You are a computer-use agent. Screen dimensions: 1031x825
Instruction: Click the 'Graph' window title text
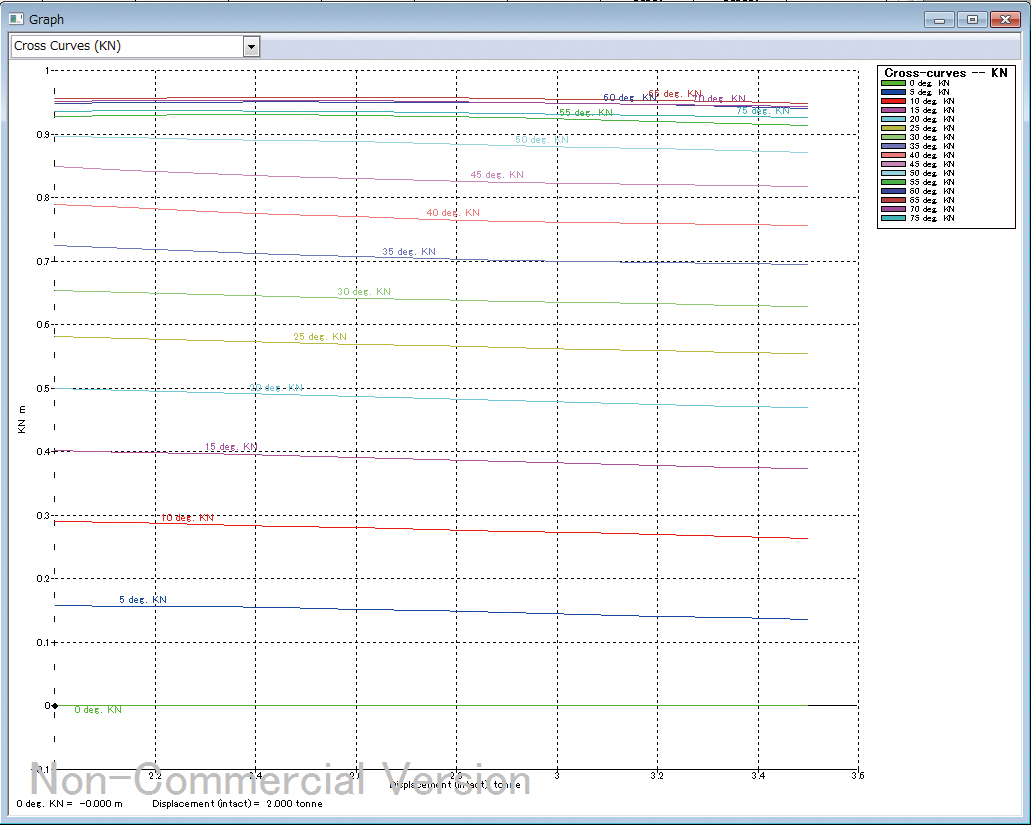point(46,20)
